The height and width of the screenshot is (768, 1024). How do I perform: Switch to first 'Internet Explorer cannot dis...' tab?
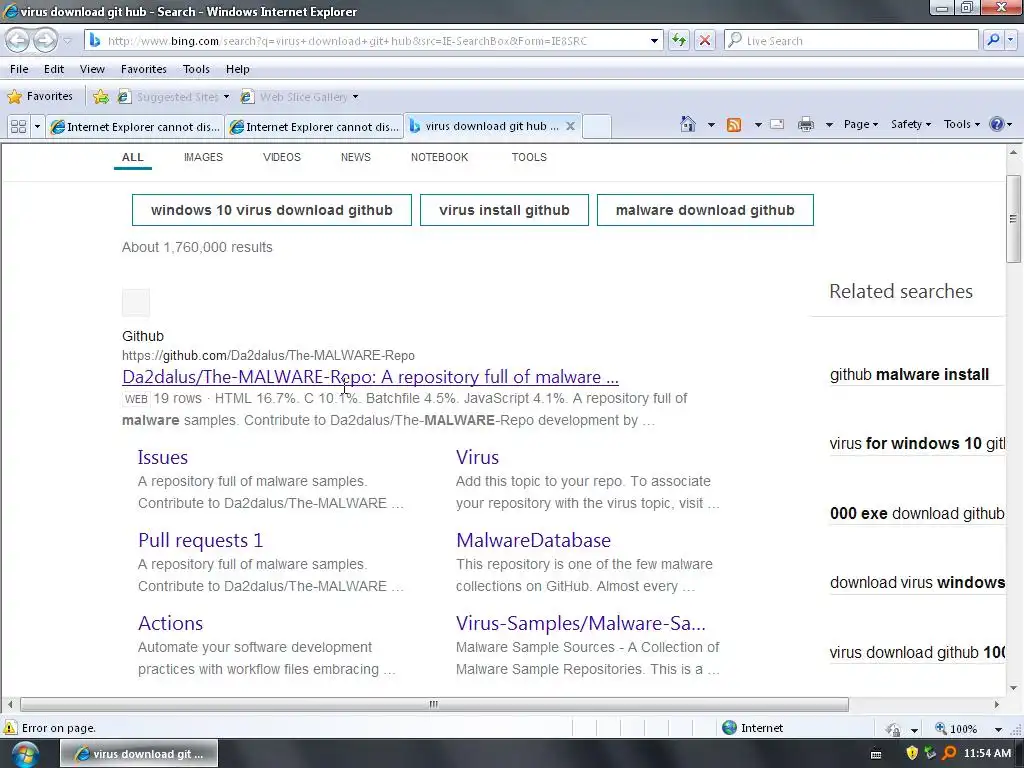click(x=135, y=127)
